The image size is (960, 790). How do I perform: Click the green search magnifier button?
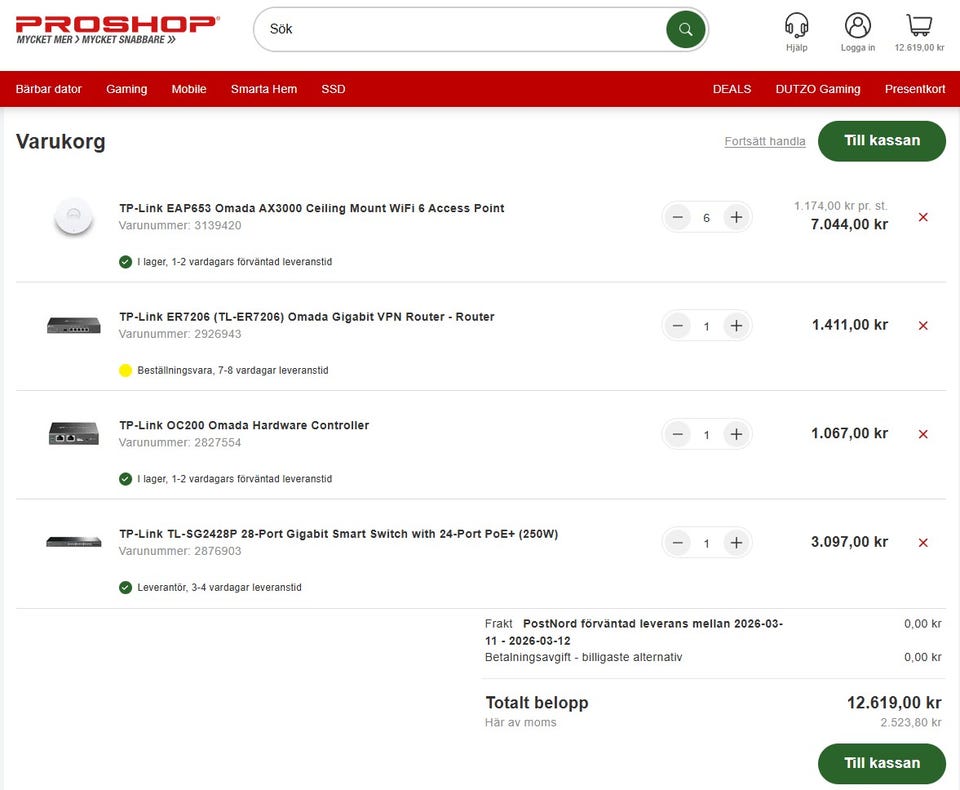pyautogui.click(x=685, y=30)
